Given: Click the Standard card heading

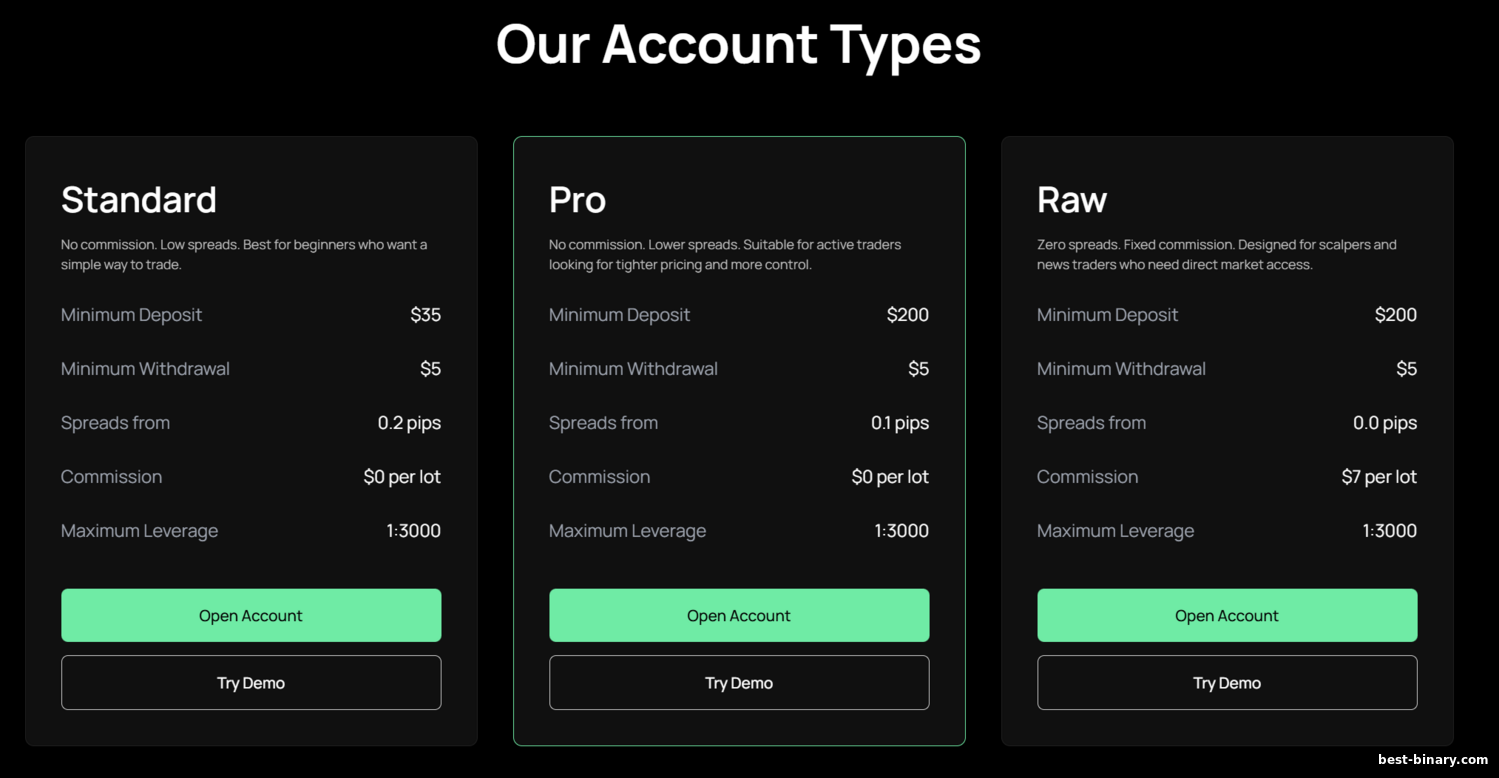Looking at the screenshot, I should click(x=139, y=200).
